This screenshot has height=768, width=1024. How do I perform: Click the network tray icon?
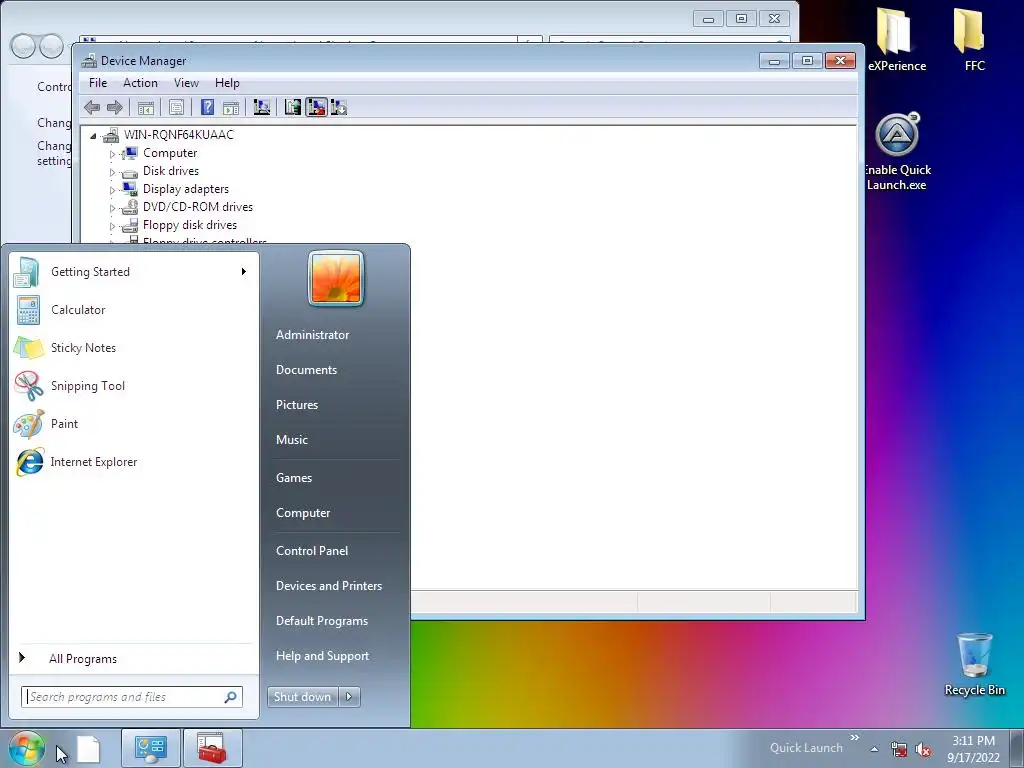(x=899, y=750)
